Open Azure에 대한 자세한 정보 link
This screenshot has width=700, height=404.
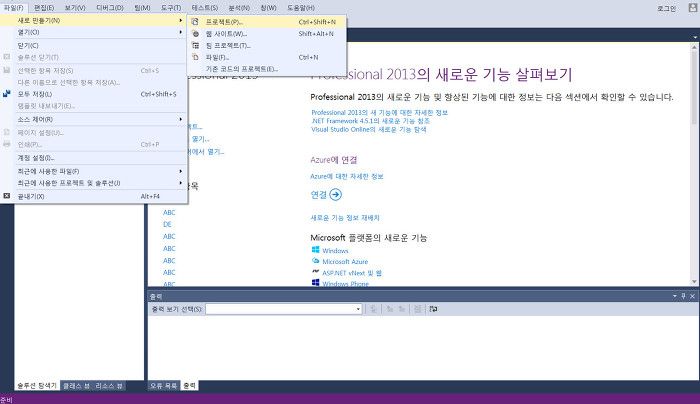coord(347,176)
